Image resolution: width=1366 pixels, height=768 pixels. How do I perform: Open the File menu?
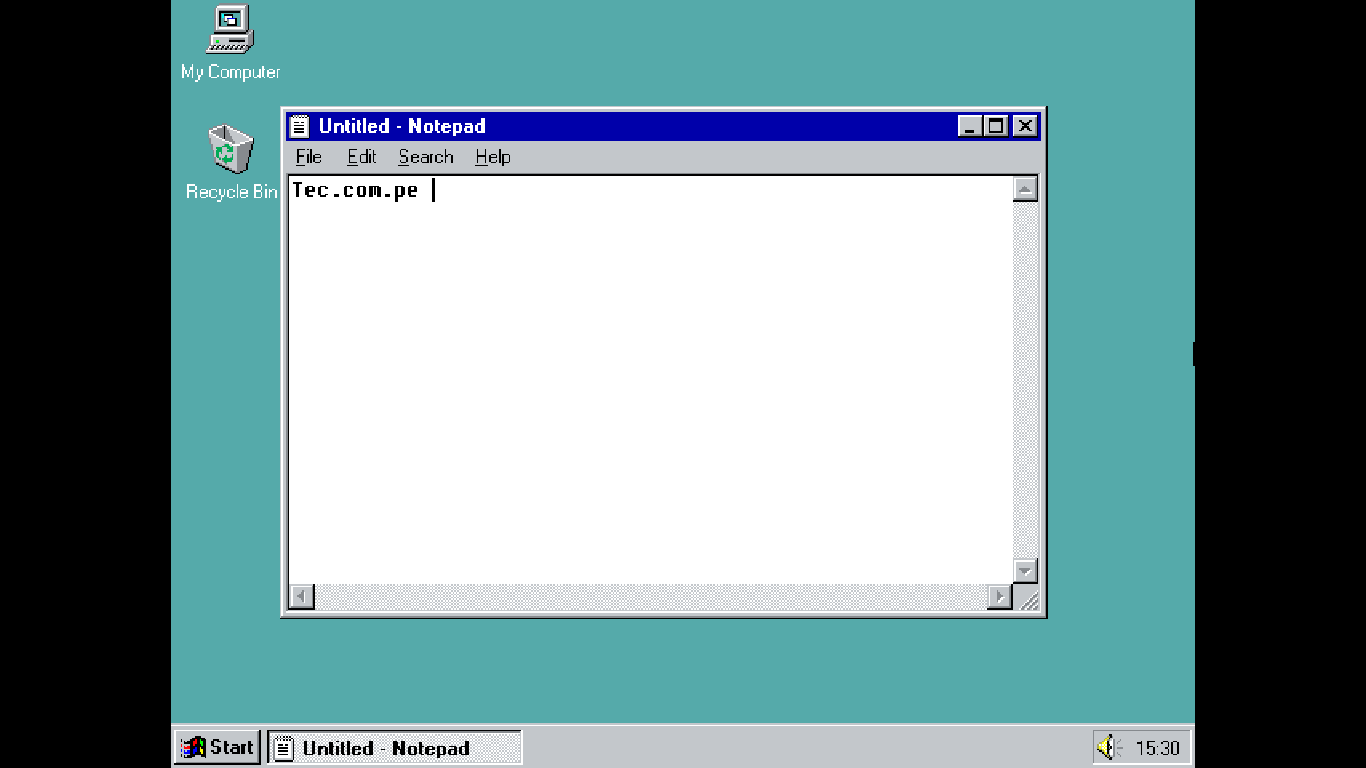[308, 157]
